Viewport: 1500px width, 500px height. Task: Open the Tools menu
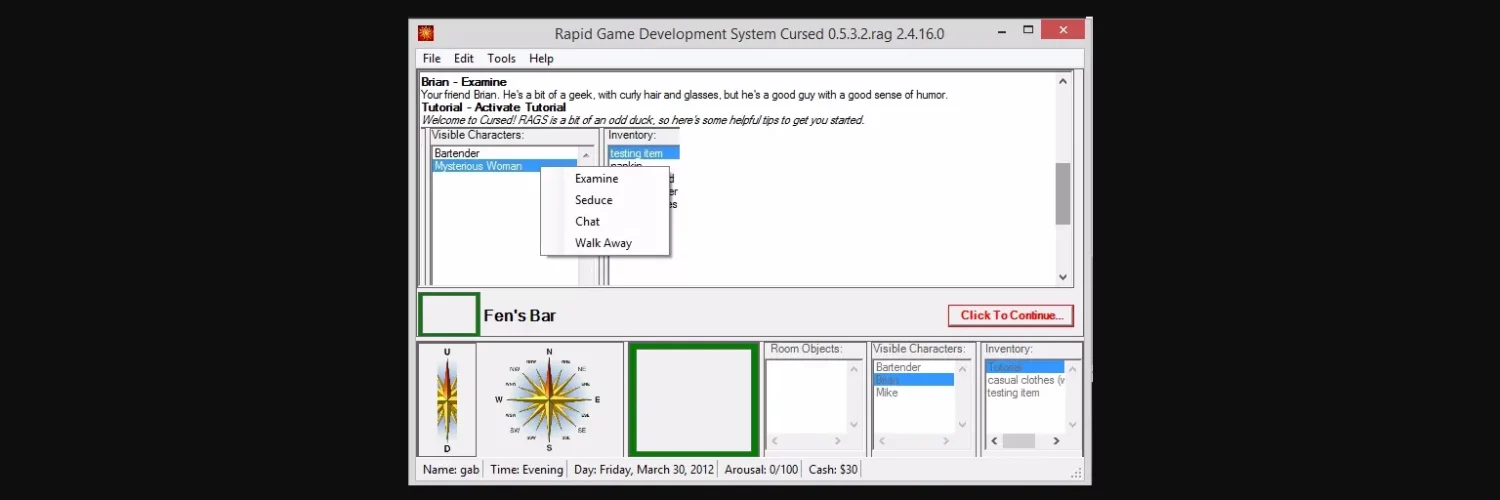tap(501, 59)
